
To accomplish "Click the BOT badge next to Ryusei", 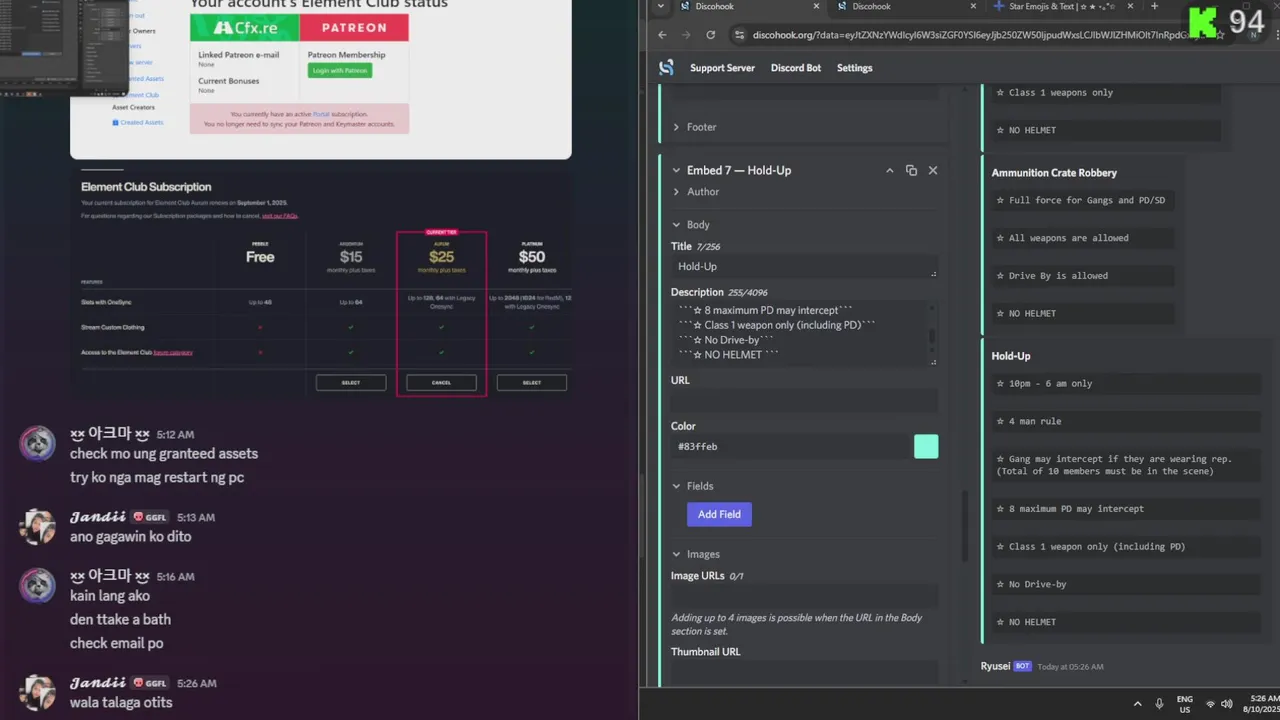I will coord(1022,666).
